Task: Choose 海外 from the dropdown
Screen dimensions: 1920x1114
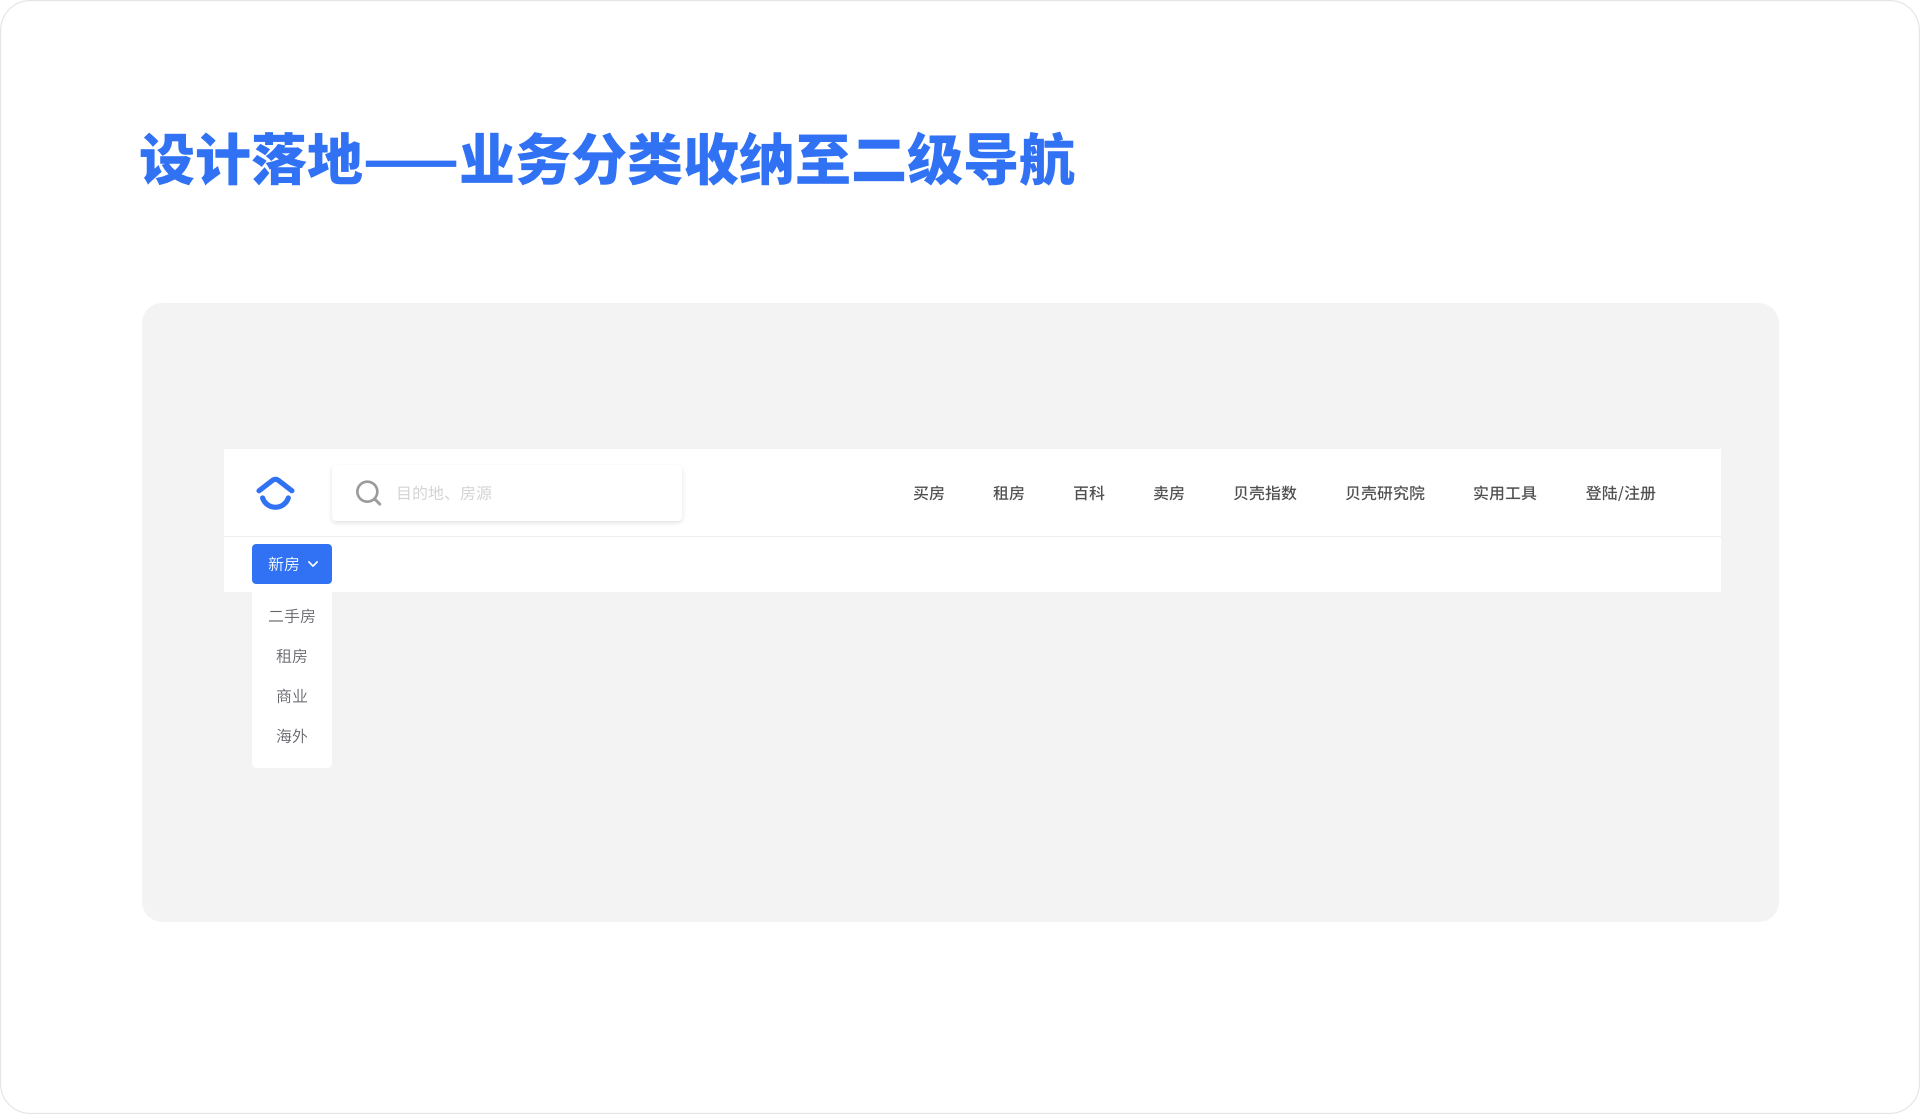Action: 291,736
